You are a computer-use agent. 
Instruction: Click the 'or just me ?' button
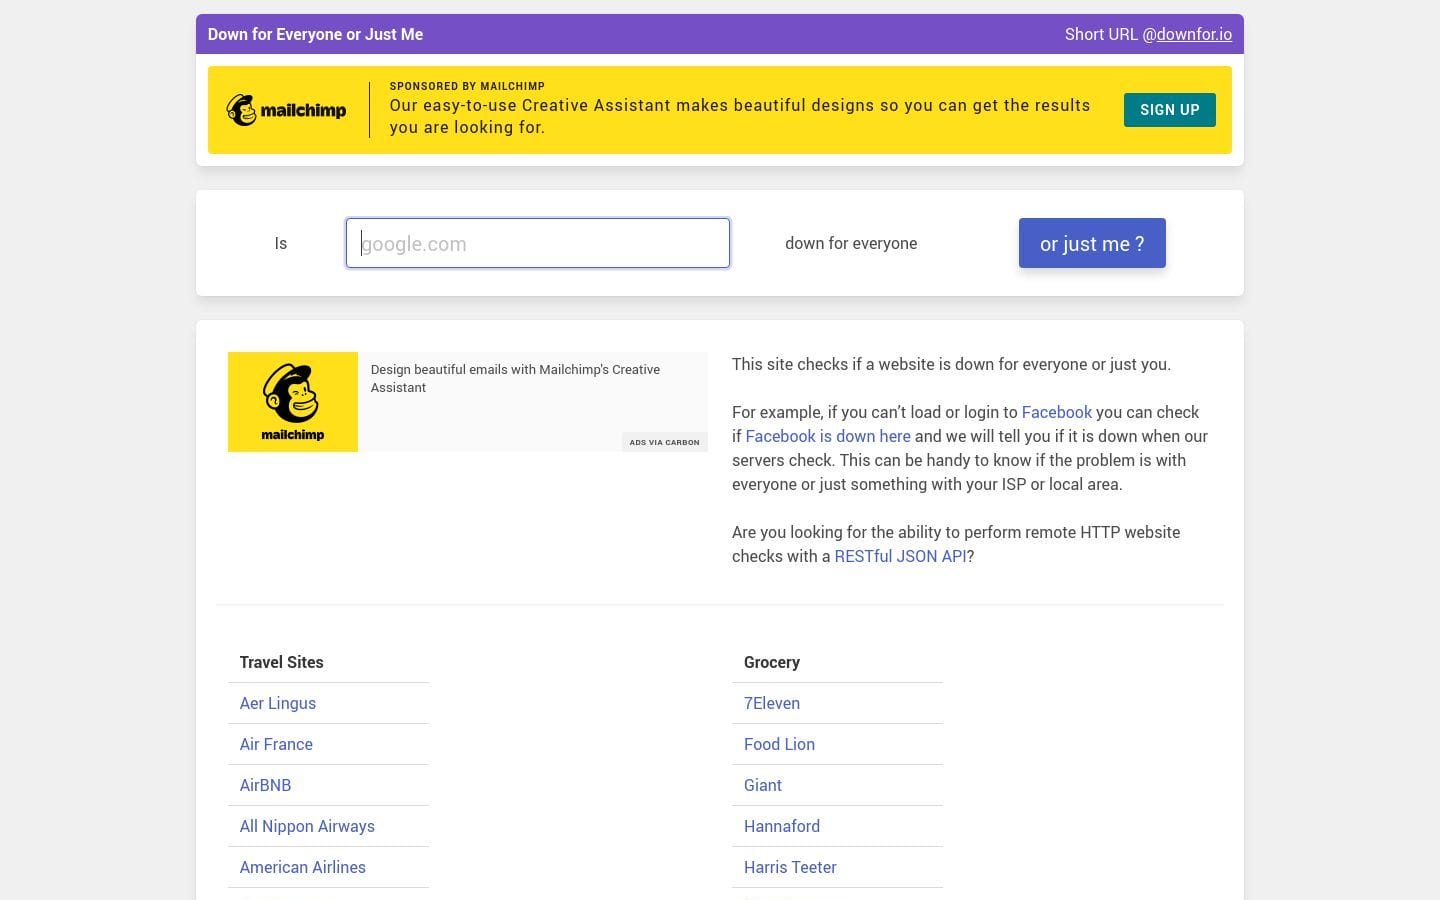click(x=1092, y=243)
